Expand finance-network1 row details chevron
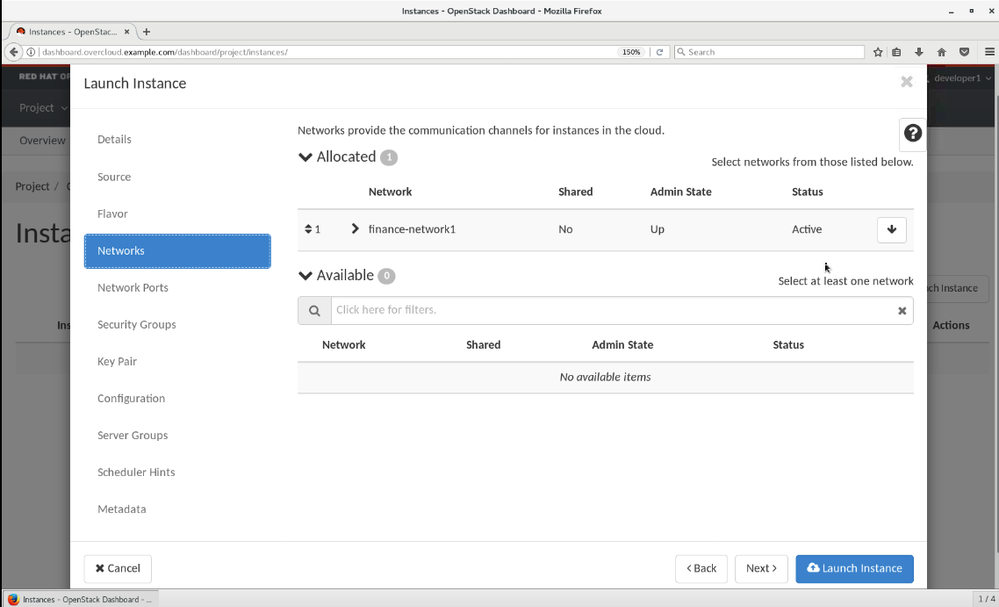The height and width of the screenshot is (607, 999). coord(355,229)
